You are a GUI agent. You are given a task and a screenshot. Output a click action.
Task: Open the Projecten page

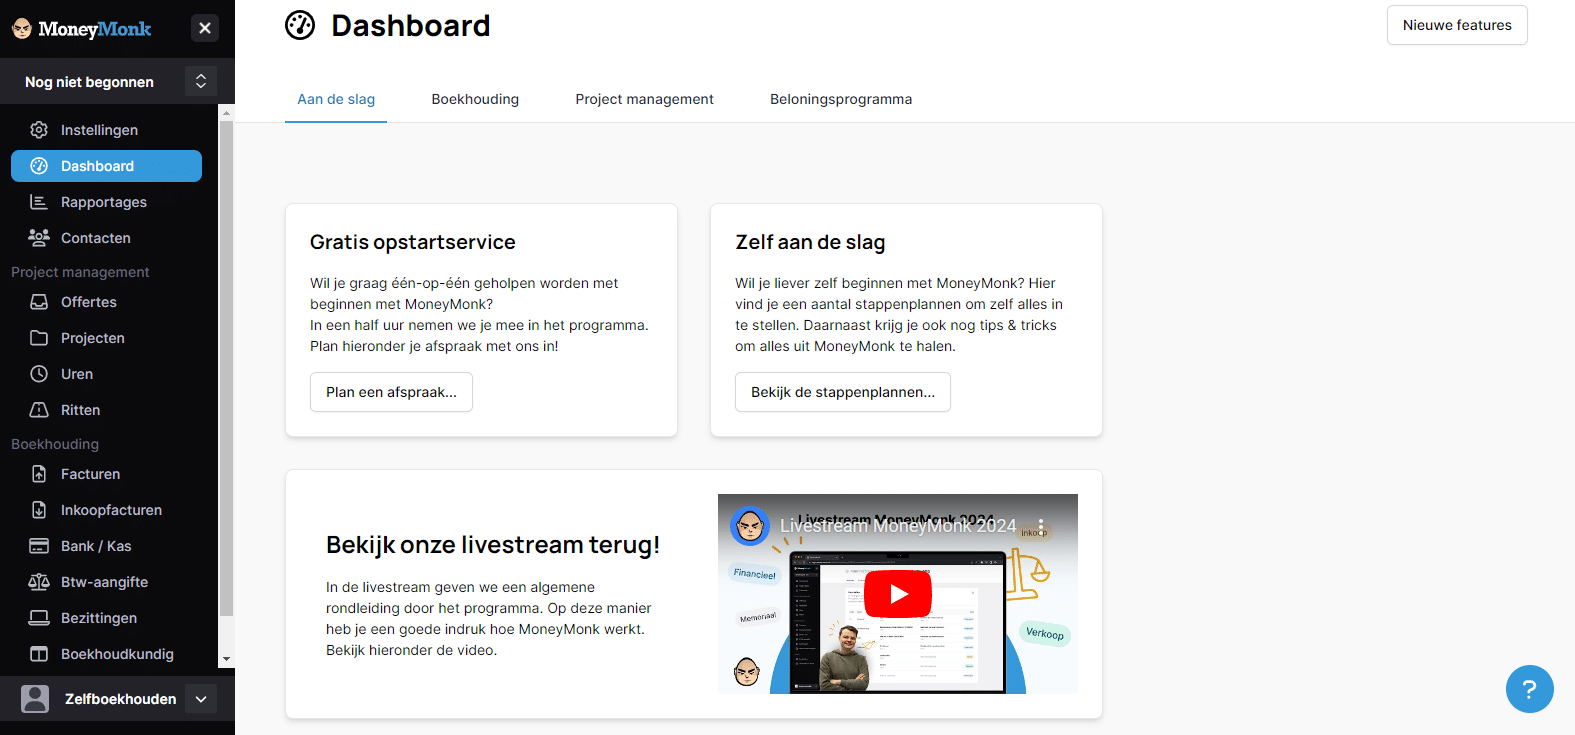coord(106,338)
